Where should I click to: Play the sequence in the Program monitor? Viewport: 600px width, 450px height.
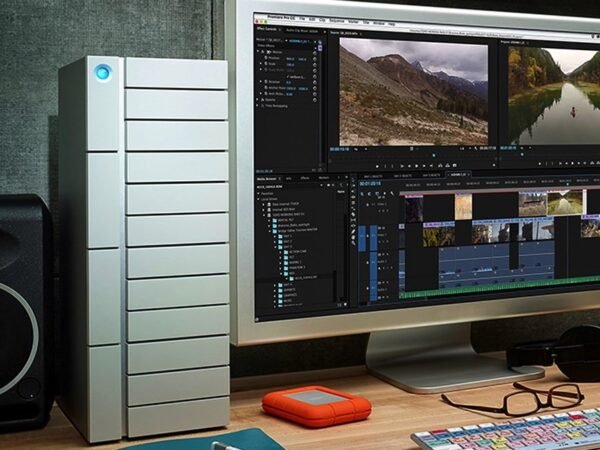(572, 163)
